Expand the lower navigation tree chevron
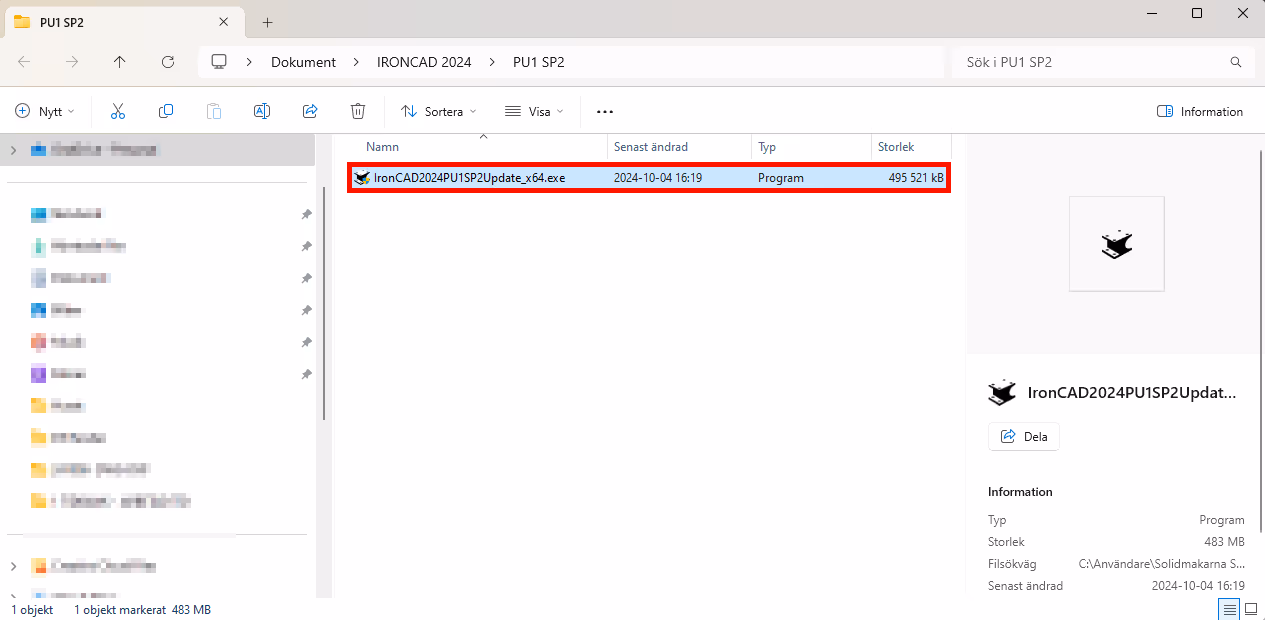The height and width of the screenshot is (620, 1265). point(13,566)
